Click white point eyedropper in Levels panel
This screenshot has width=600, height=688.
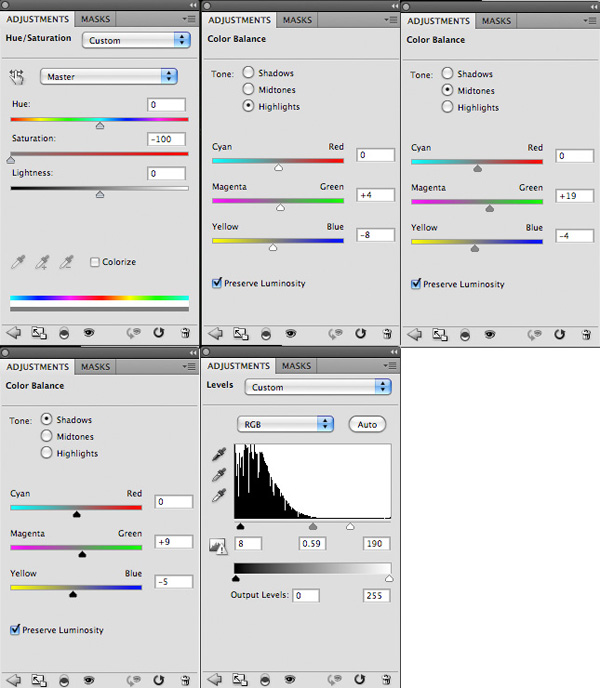pos(219,495)
